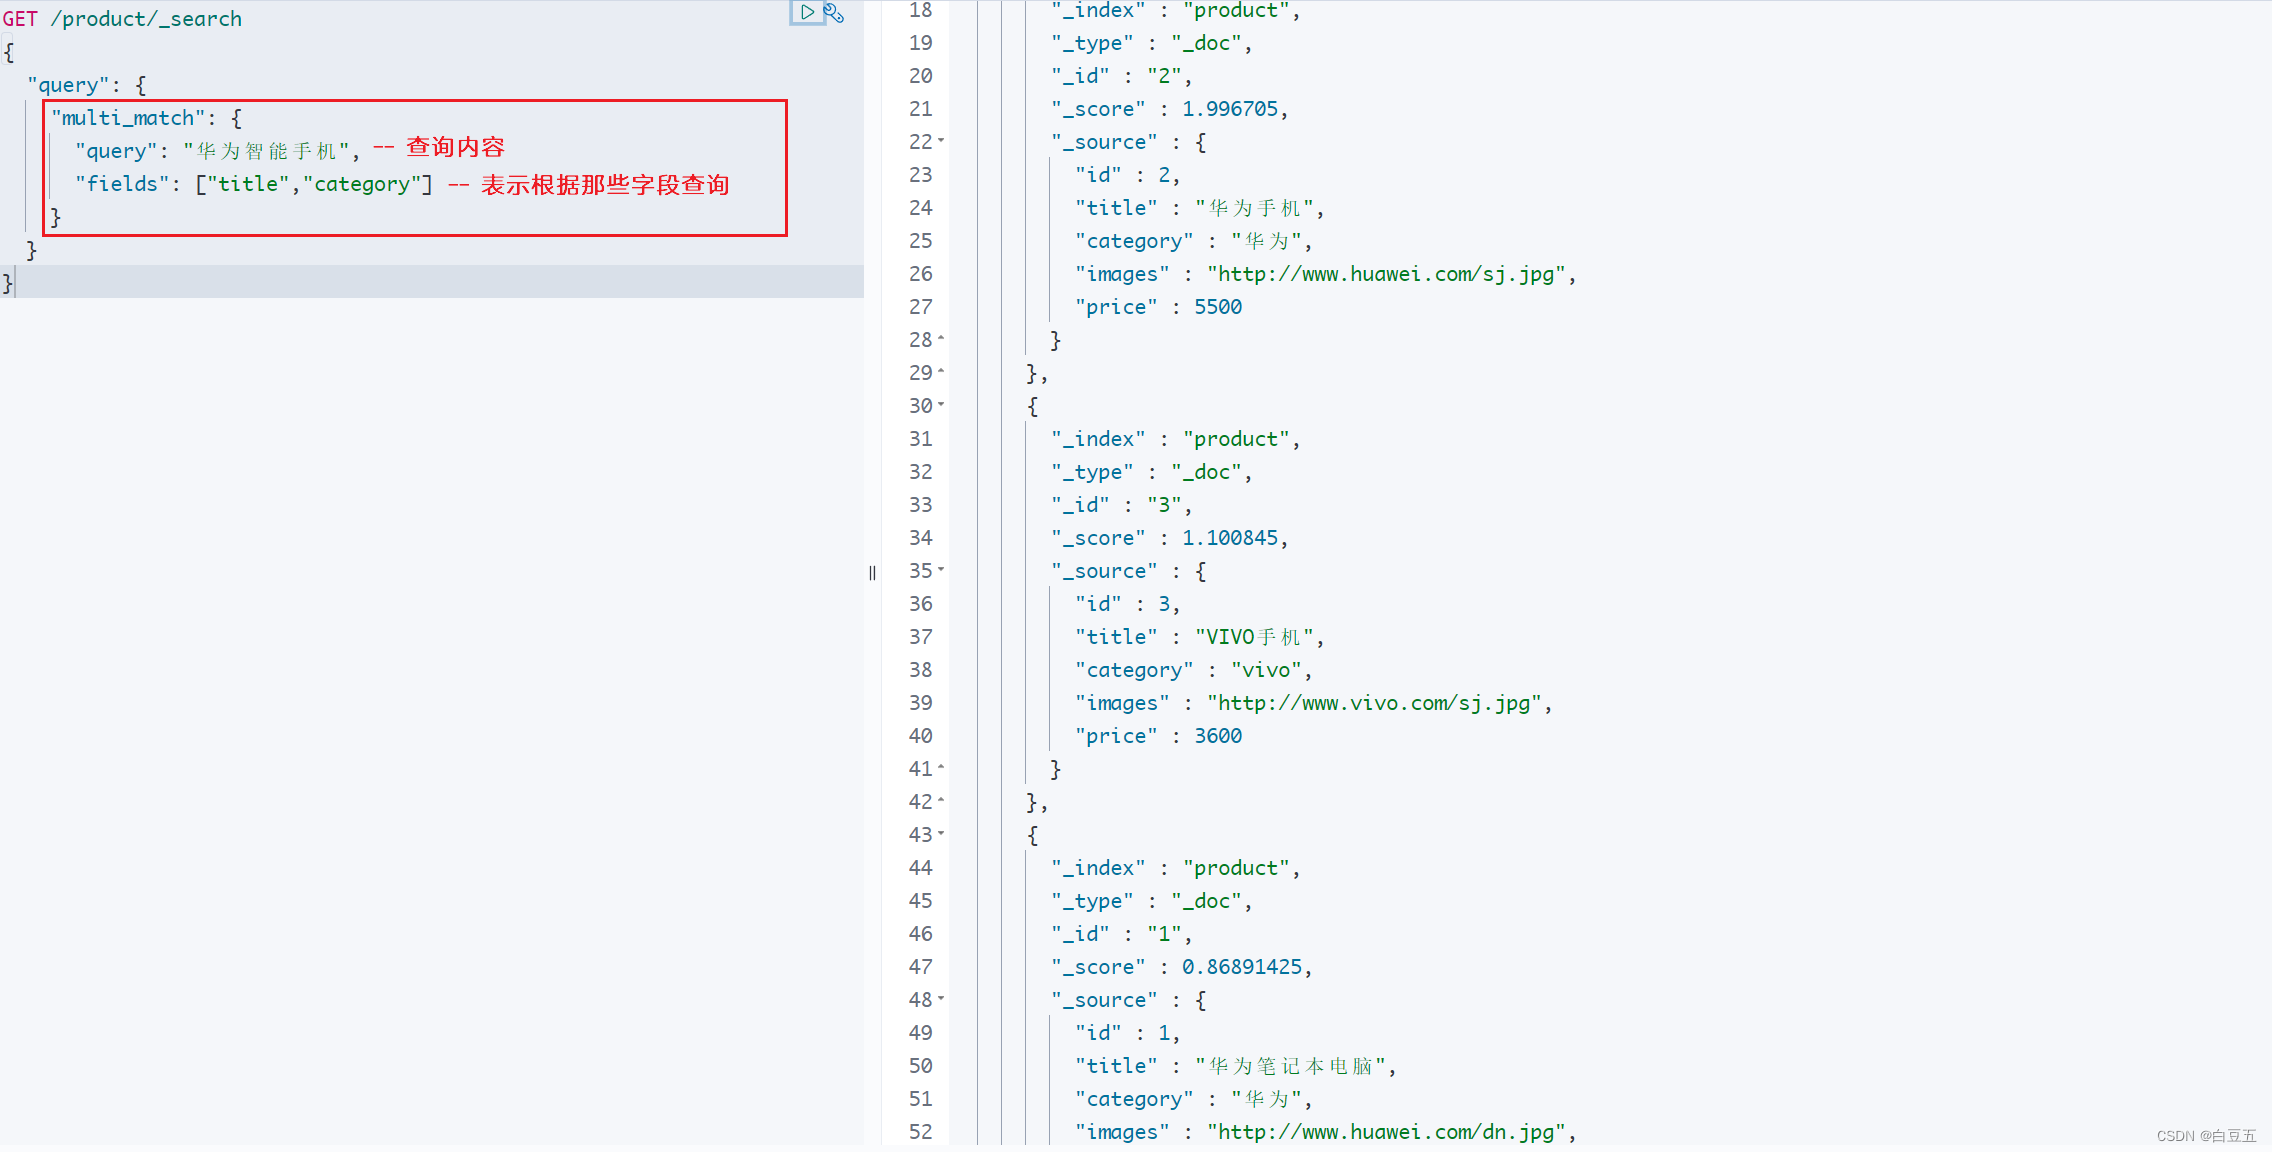
Task: Click the "_index" : "product" at line 31
Action: (1175, 439)
